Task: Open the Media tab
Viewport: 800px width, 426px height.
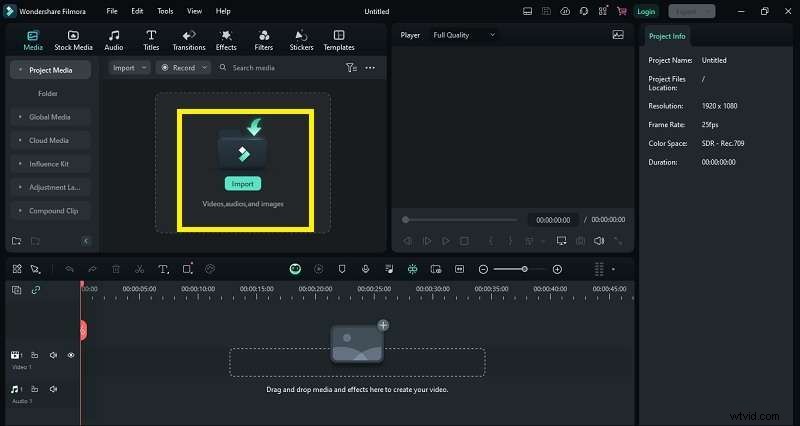Action: coord(33,40)
